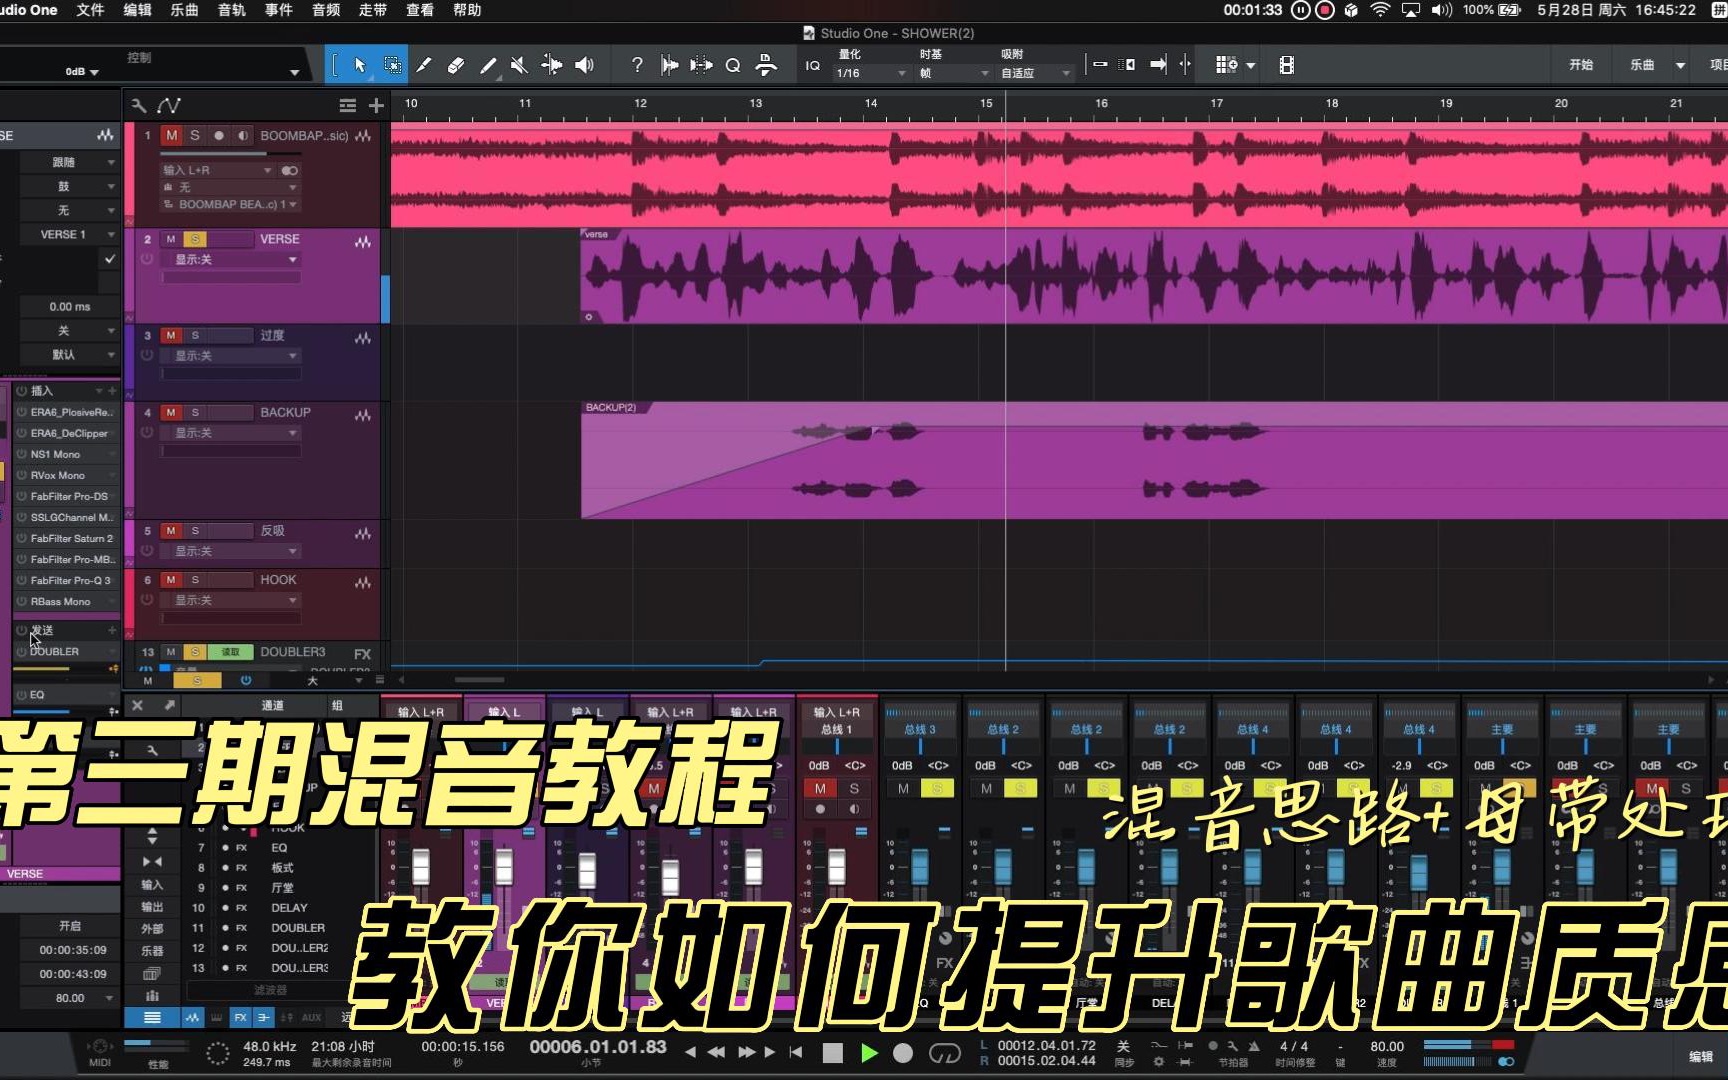The height and width of the screenshot is (1080, 1728).
Task: Open the 文件 menu
Action: tap(90, 10)
